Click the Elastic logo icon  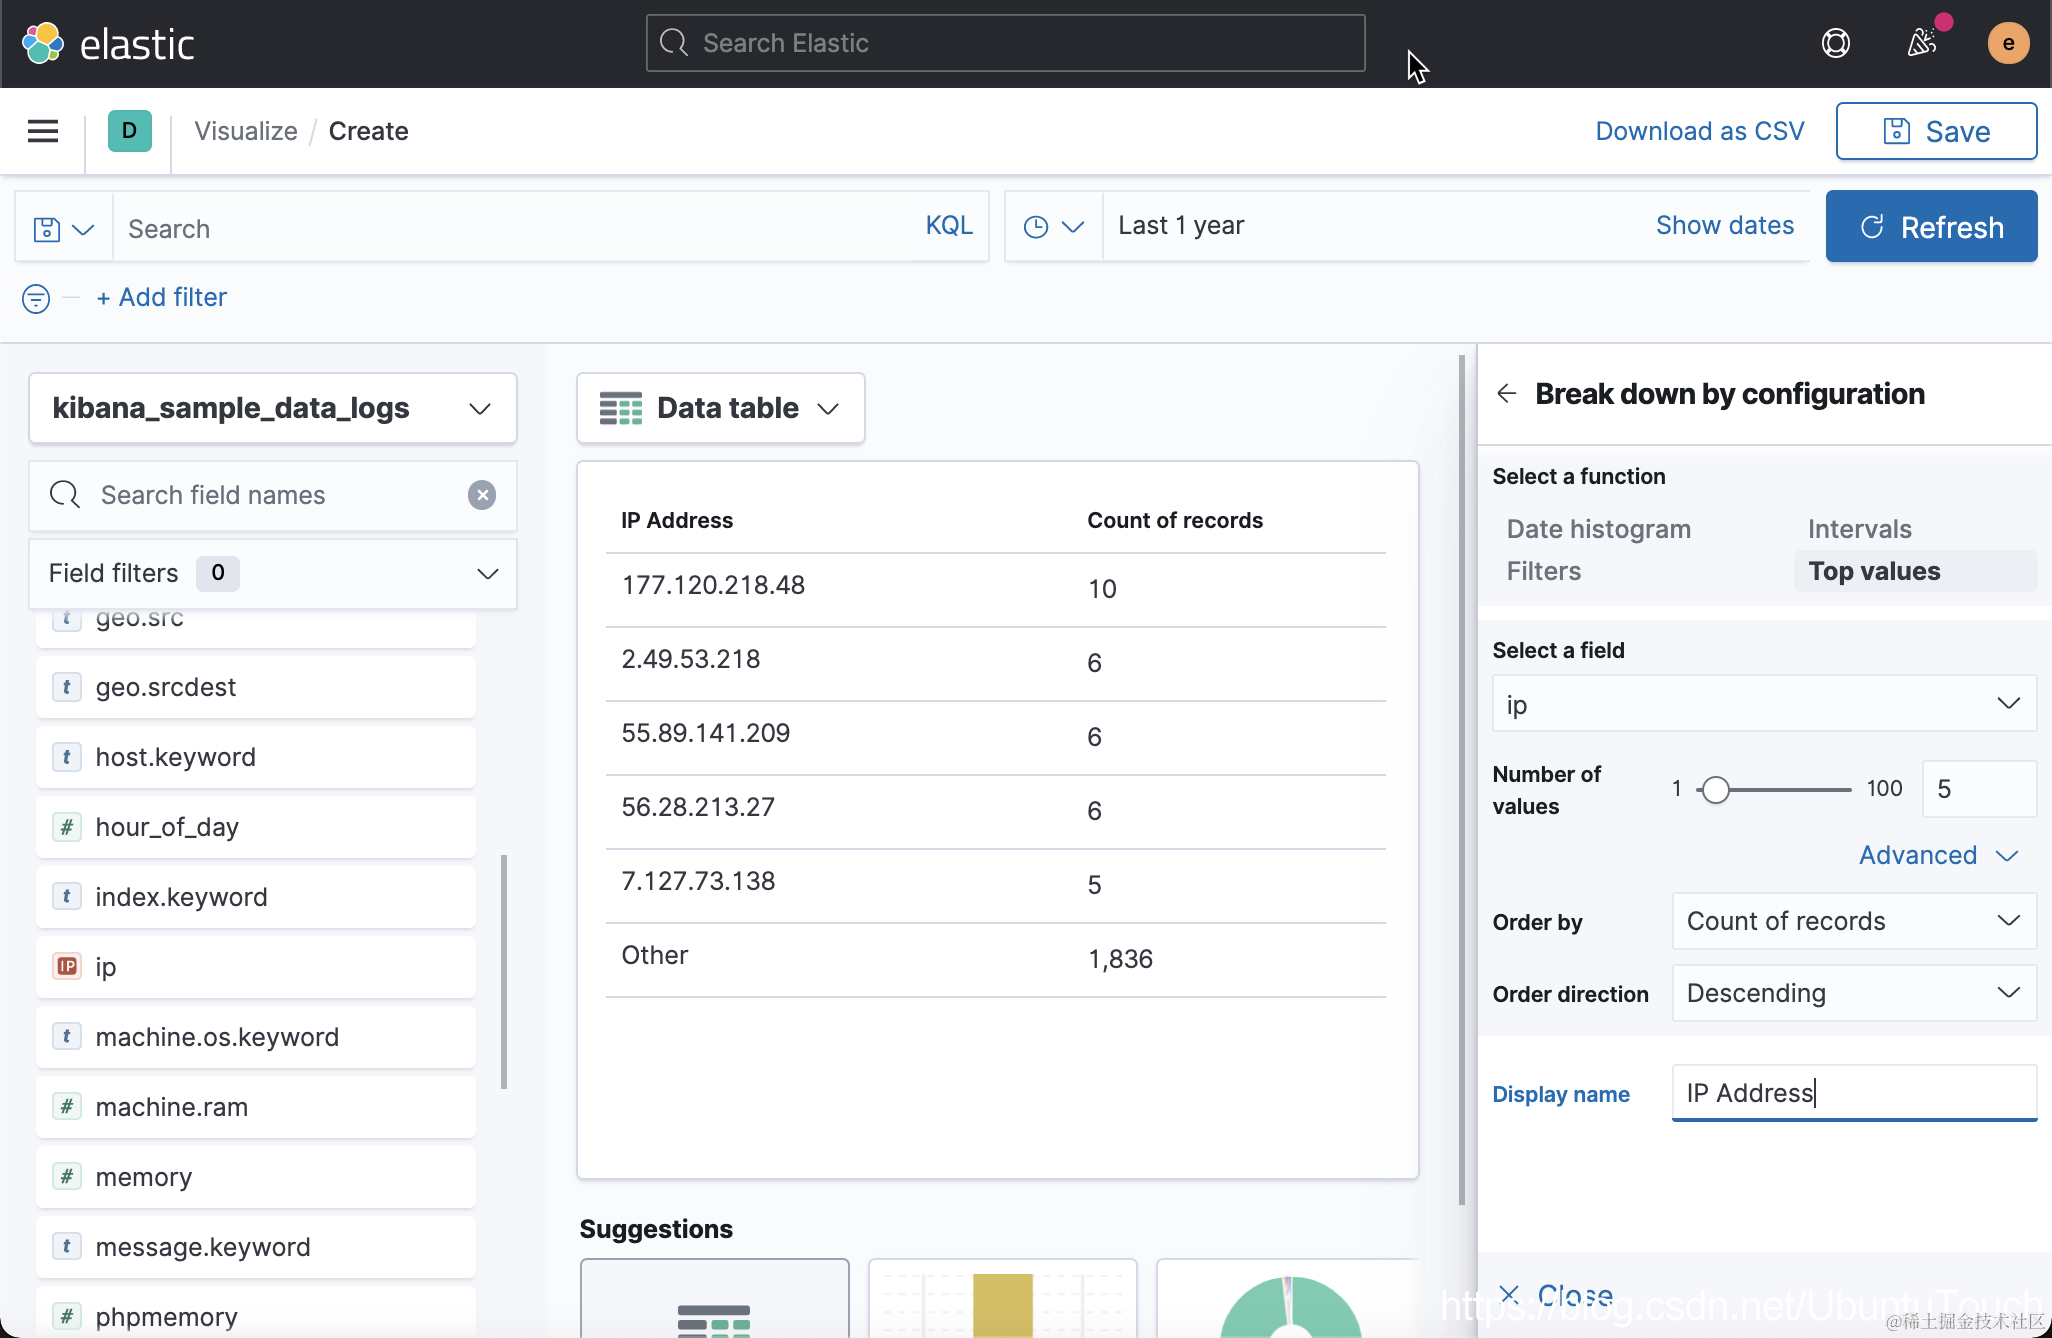pos(43,43)
